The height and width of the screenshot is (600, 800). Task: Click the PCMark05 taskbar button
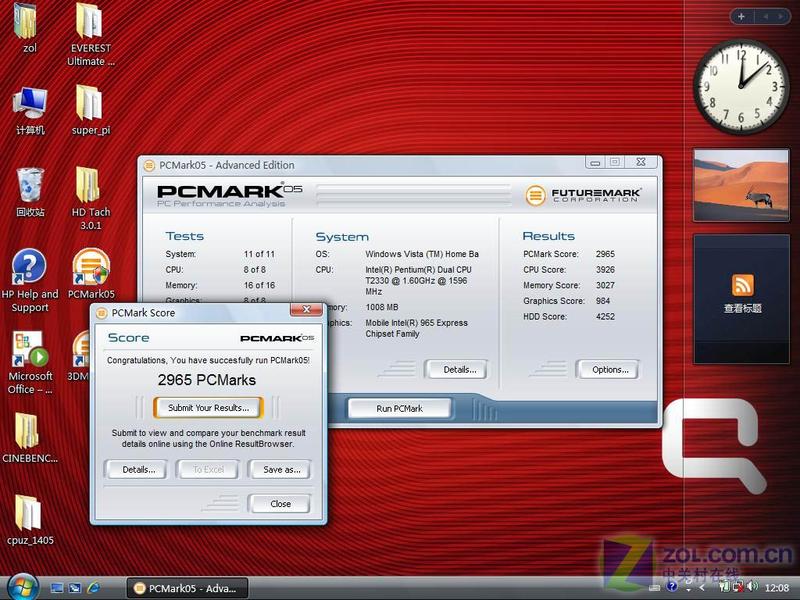point(187,588)
